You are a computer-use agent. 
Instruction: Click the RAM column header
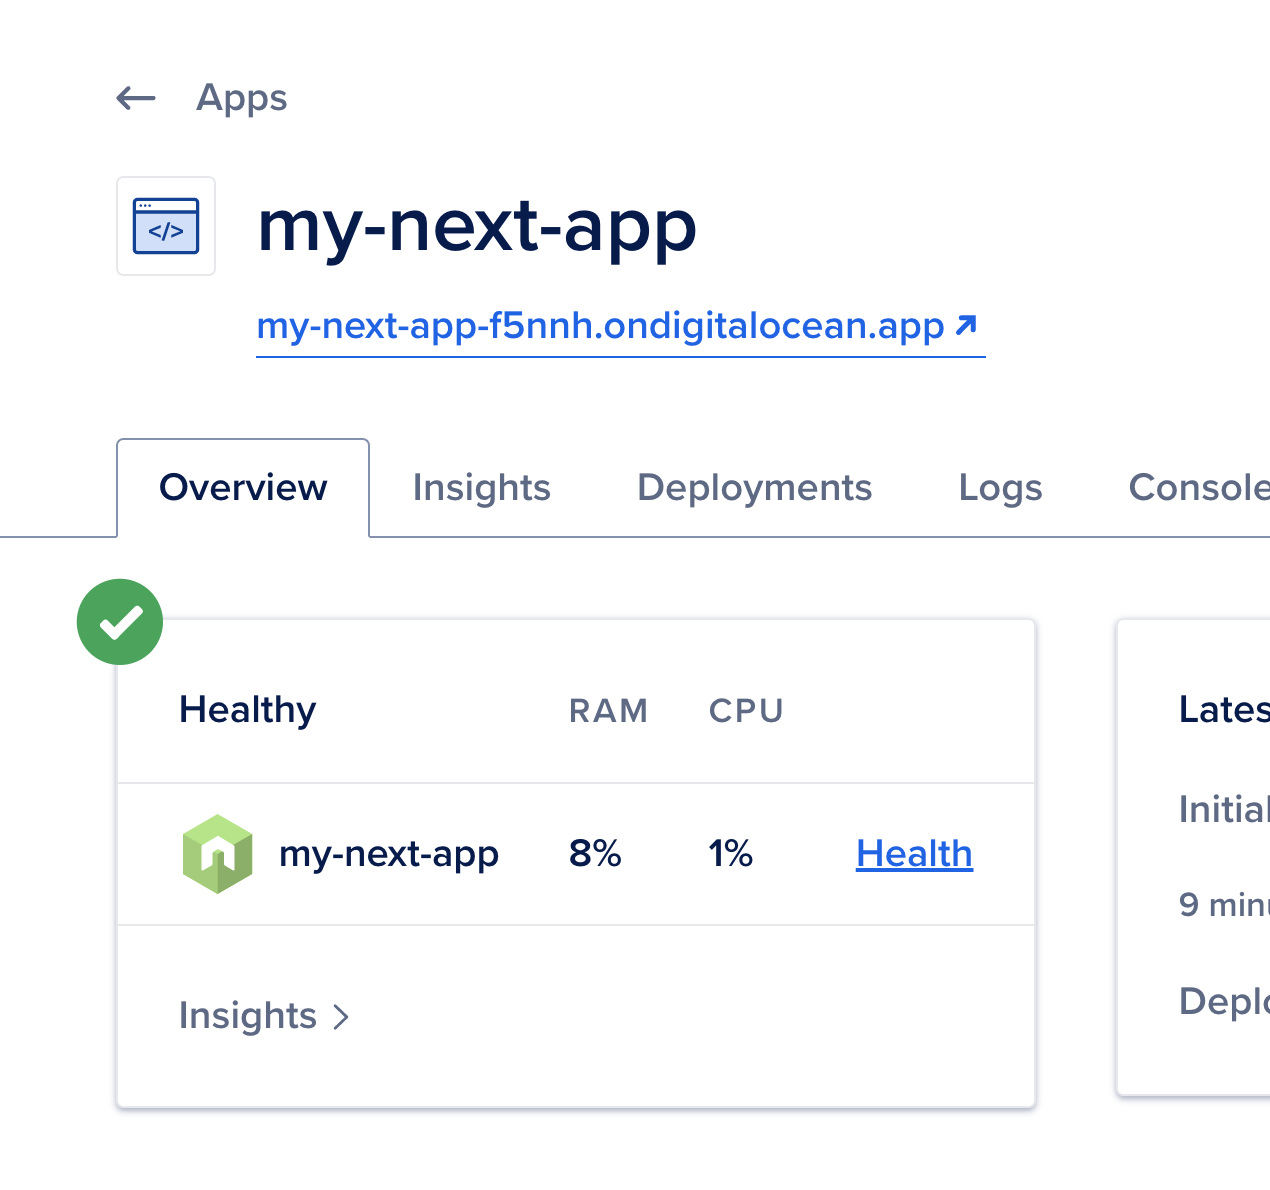608,711
